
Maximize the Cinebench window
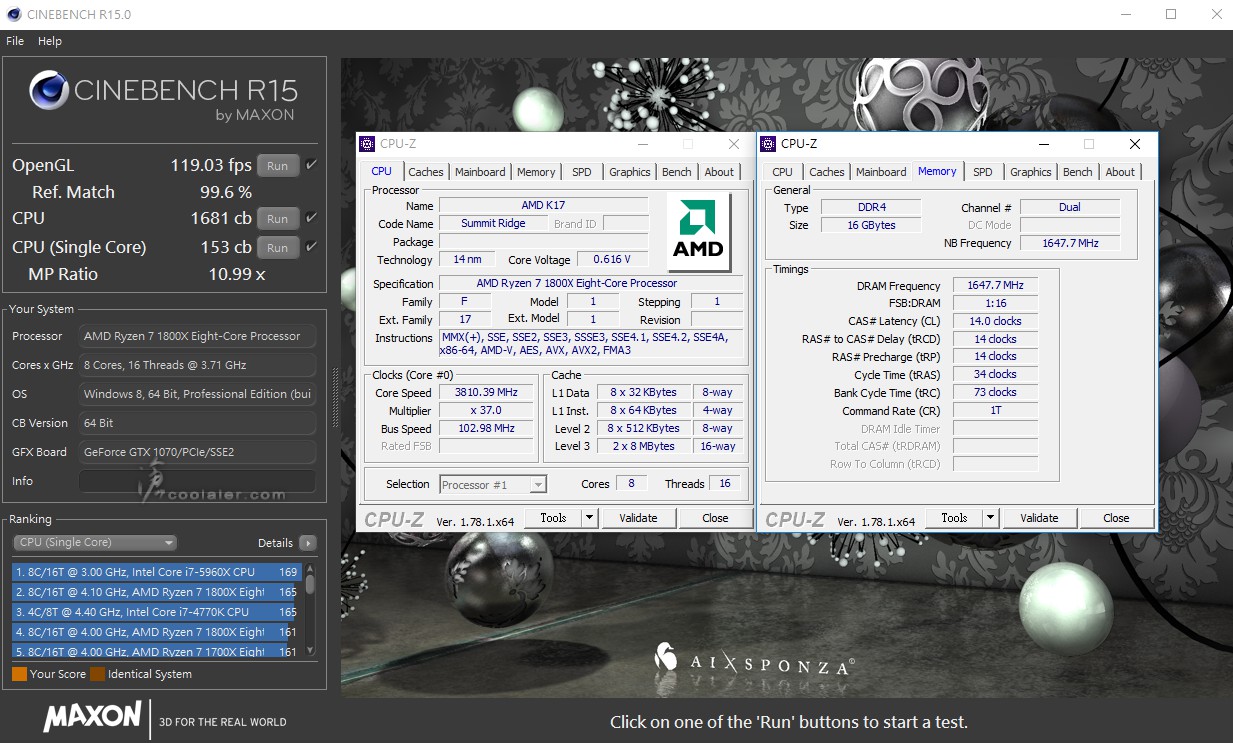coord(1171,14)
